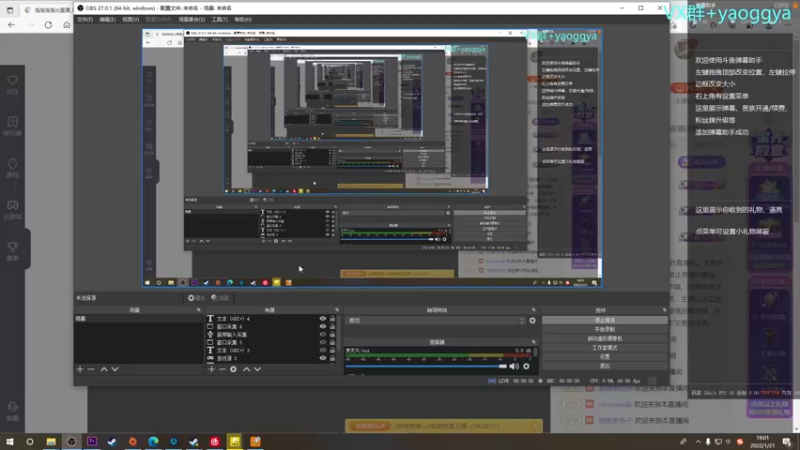Select the 窗口采集 3 source row
800x450 pixels.
[x=270, y=342]
